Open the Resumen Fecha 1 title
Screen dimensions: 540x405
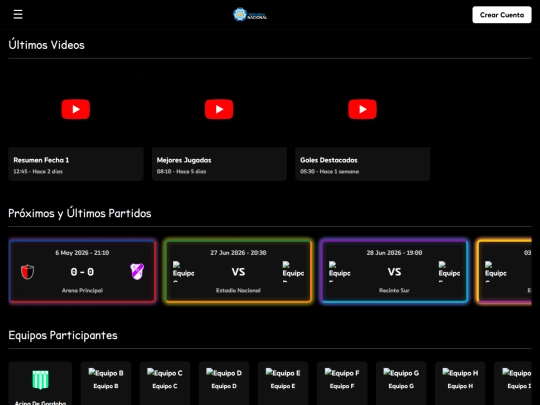click(x=41, y=160)
